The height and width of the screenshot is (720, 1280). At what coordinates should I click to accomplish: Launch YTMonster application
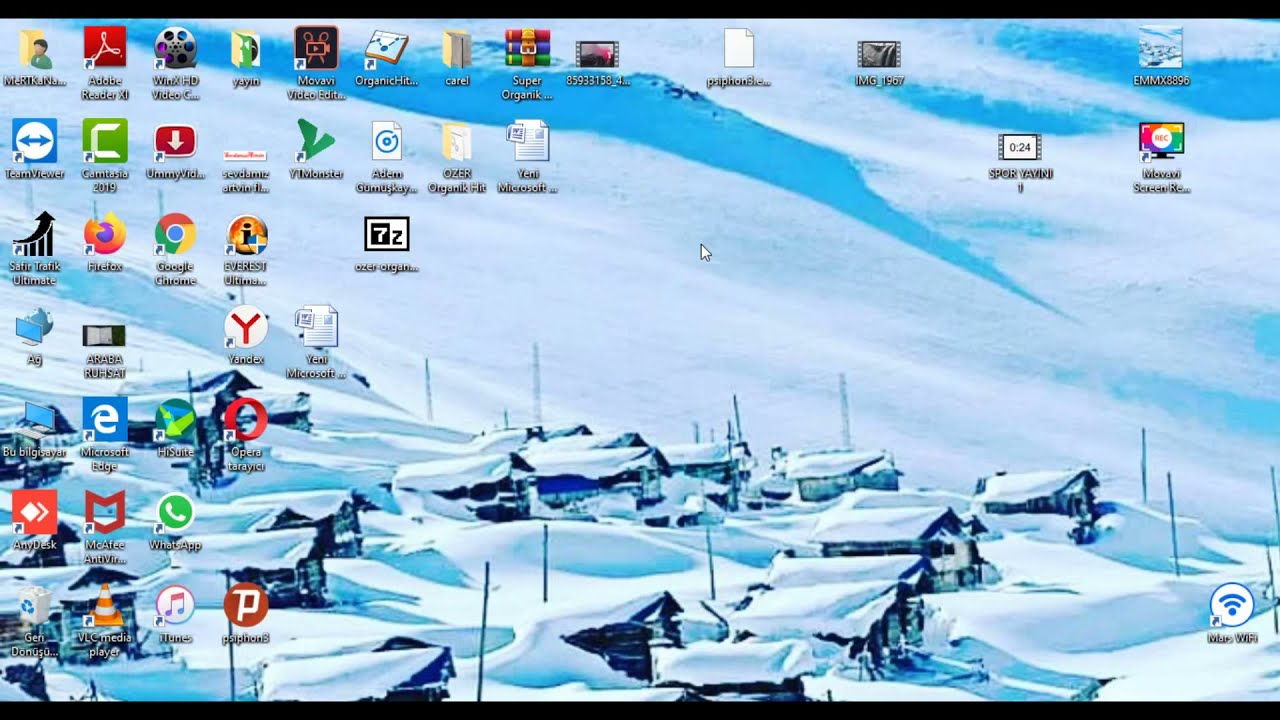point(316,141)
